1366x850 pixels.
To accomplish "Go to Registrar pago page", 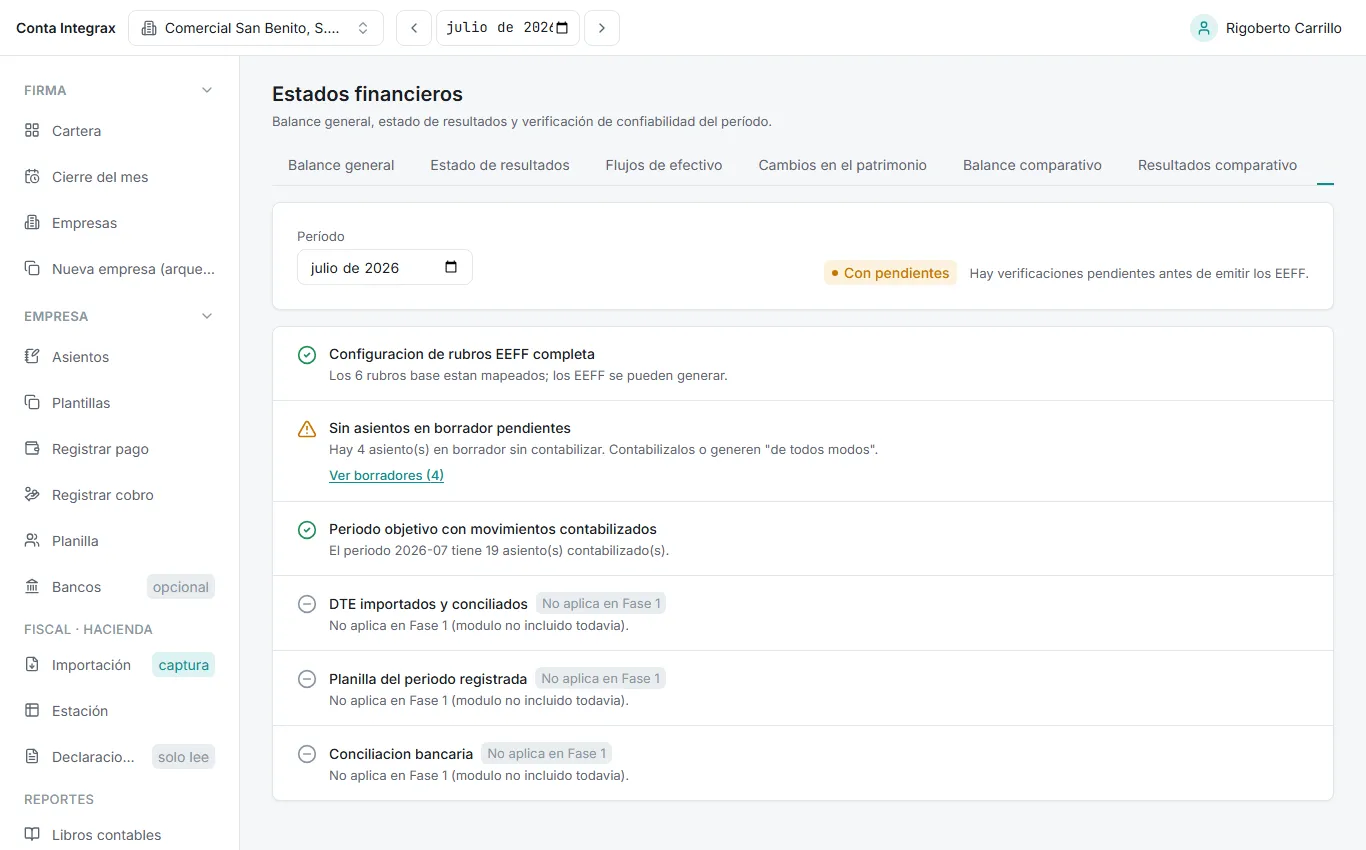I will [119, 449].
